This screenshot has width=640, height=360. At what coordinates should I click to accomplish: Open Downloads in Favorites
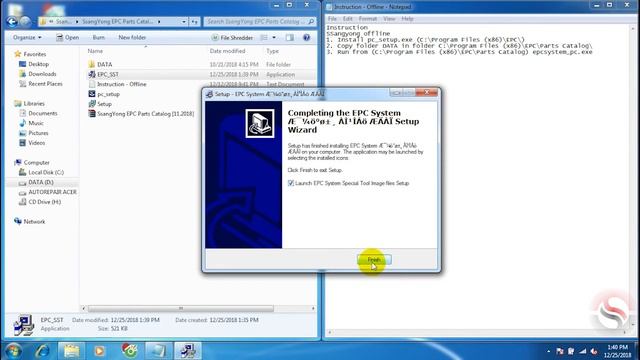pyautogui.click(x=42, y=74)
